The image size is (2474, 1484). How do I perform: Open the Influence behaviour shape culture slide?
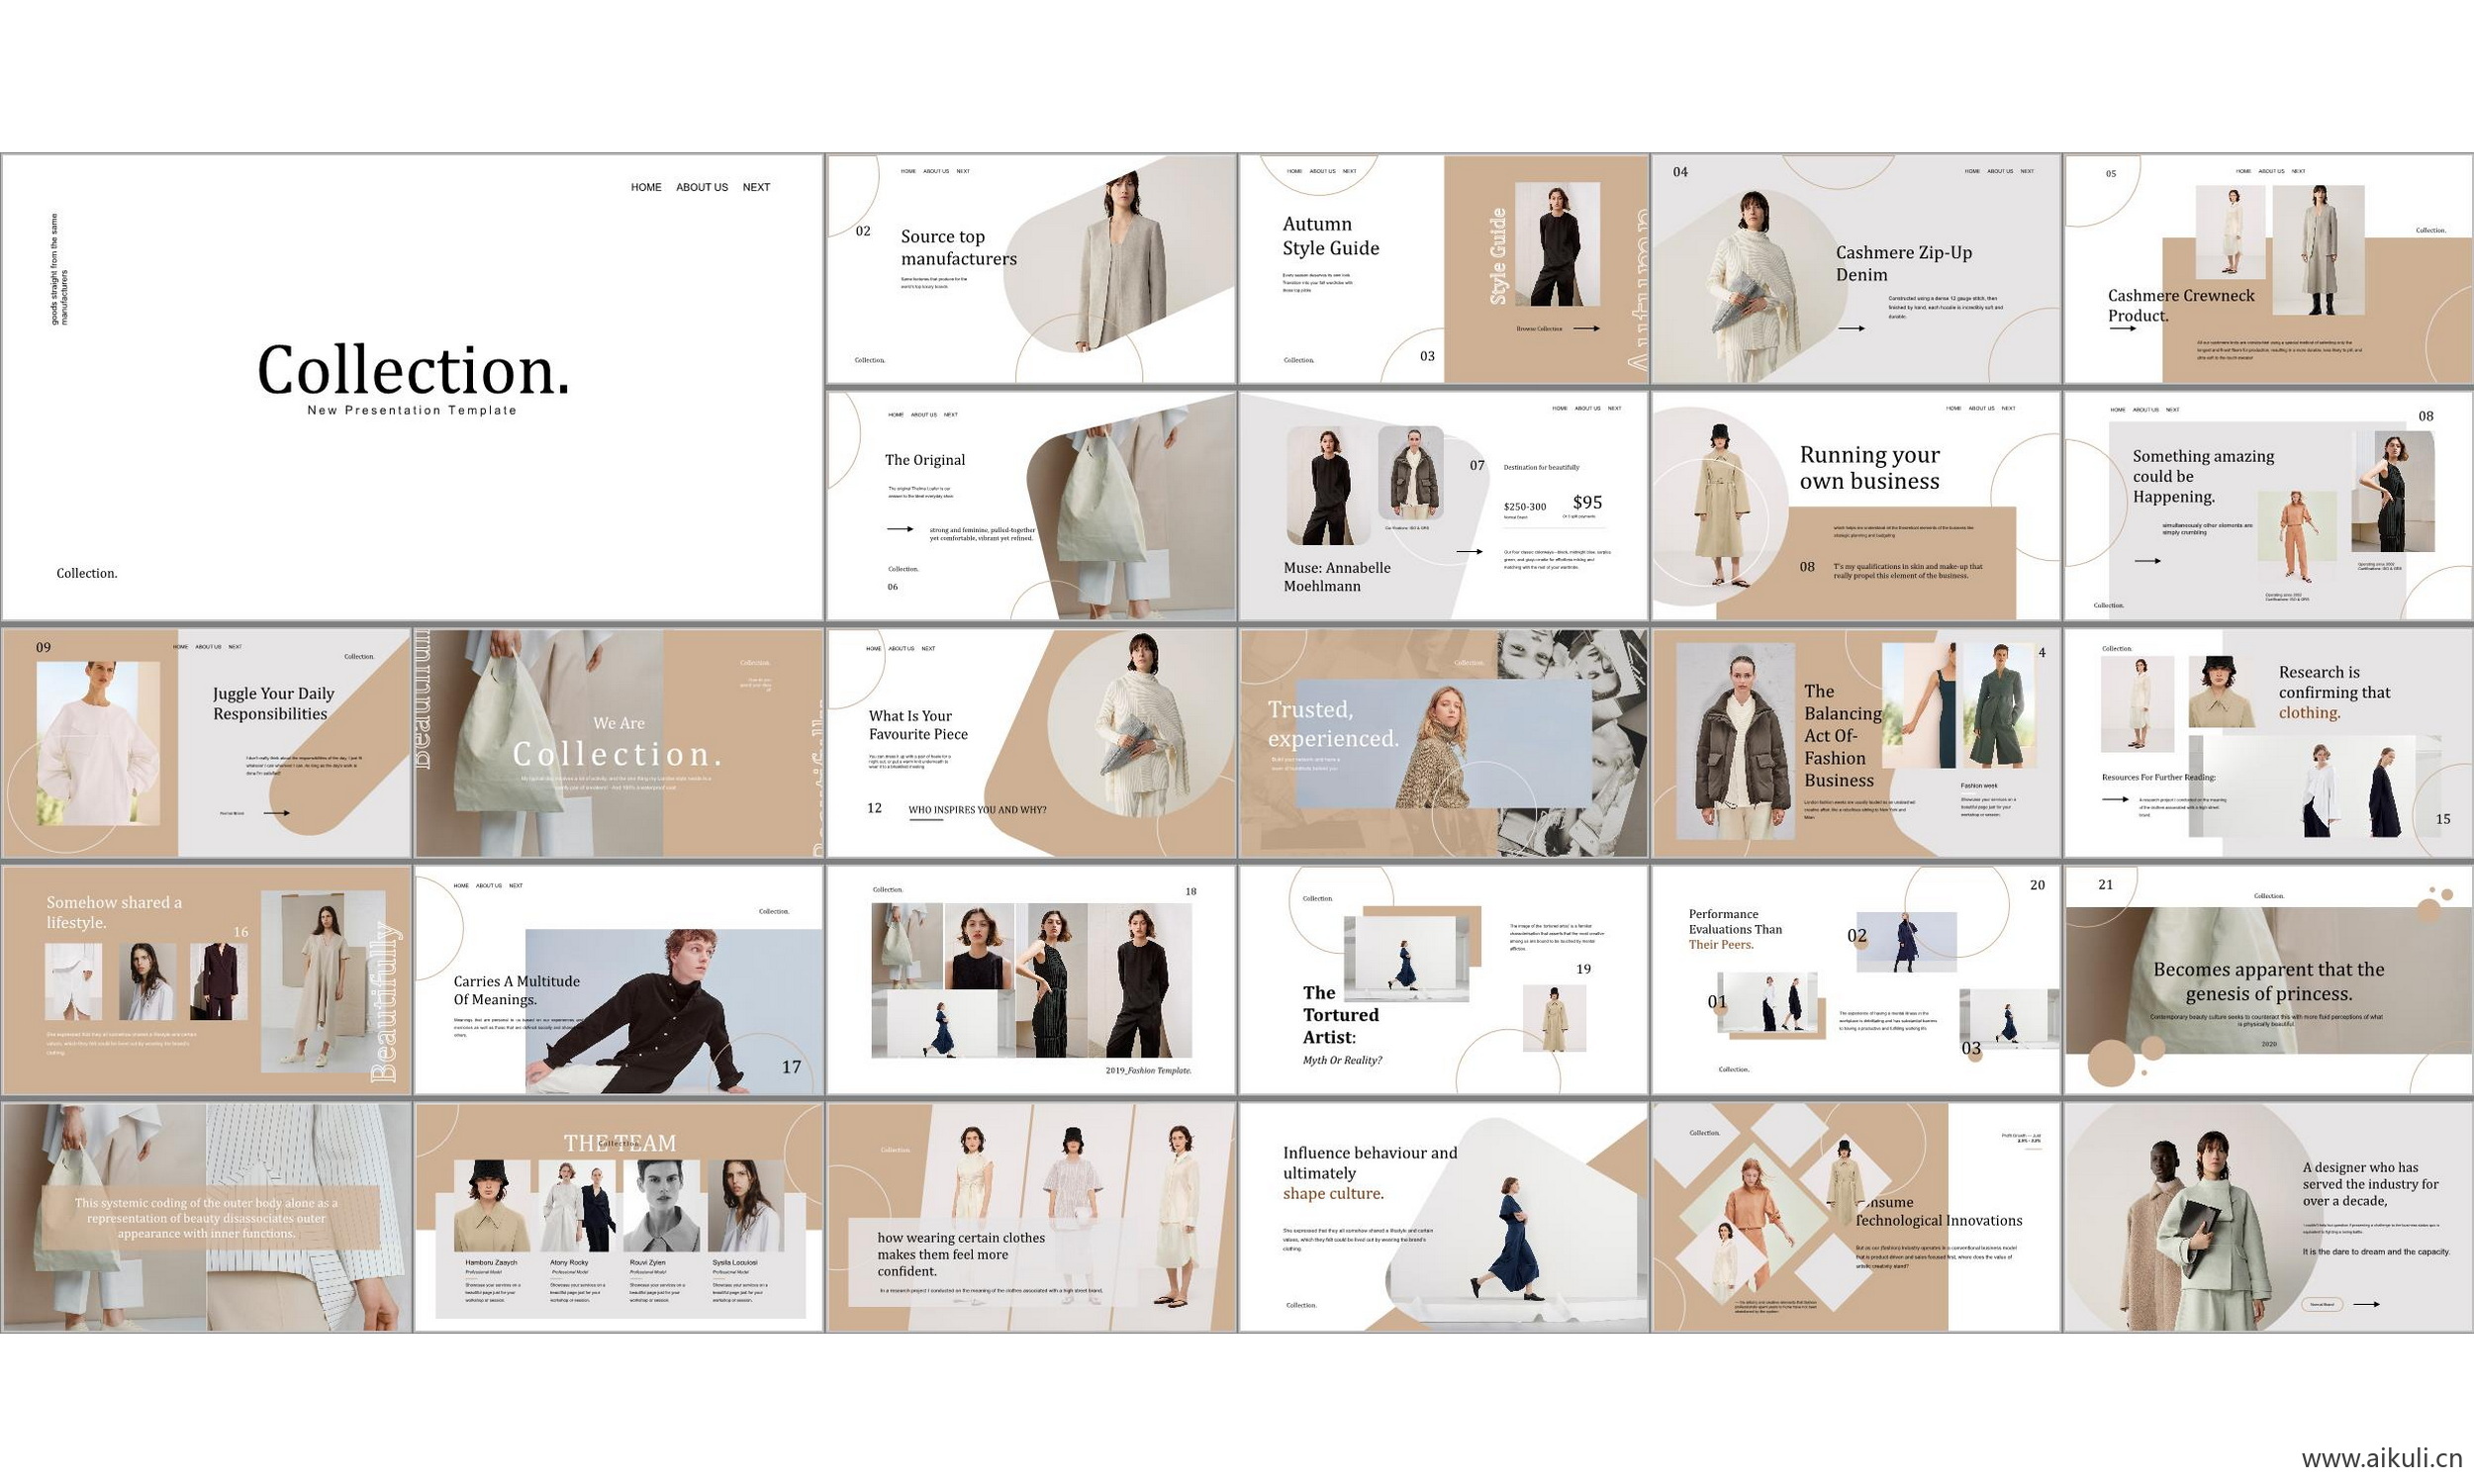coord(1443,1217)
